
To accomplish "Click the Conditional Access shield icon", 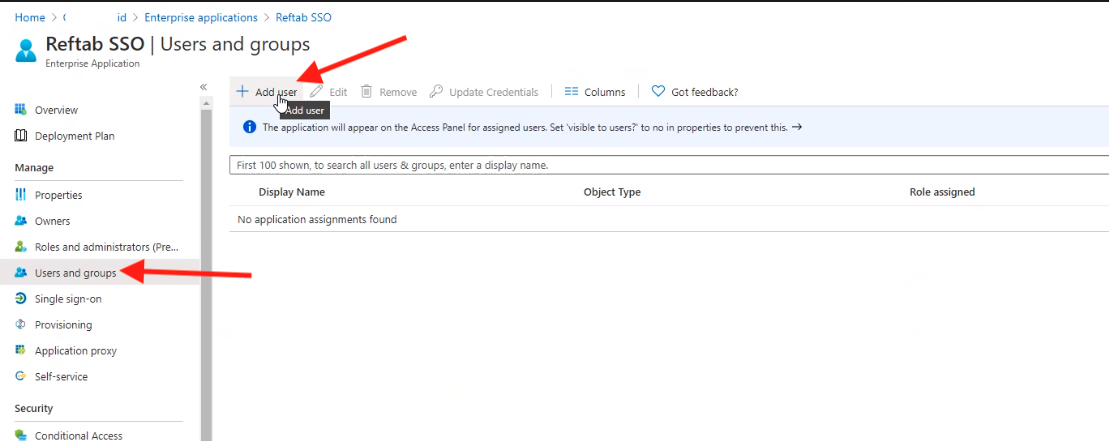I will (21, 435).
